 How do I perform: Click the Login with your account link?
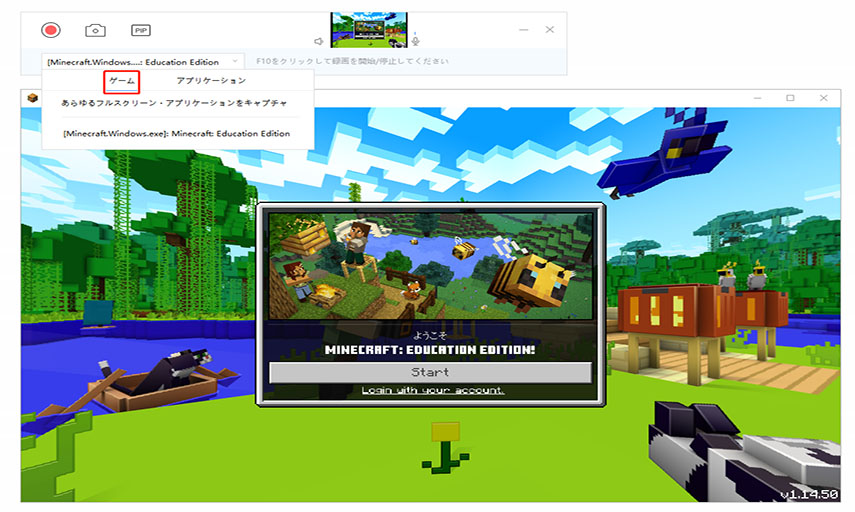pyautogui.click(x=432, y=390)
